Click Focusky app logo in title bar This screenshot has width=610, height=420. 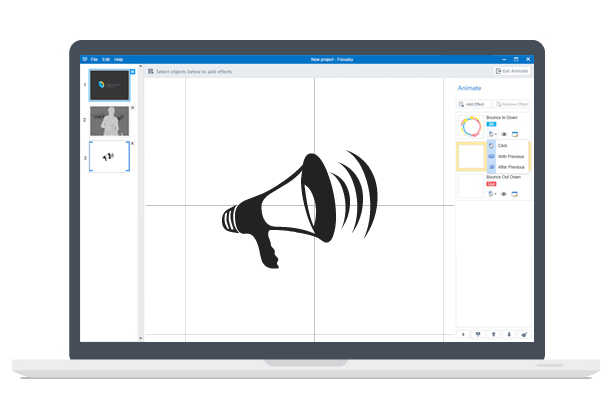(x=85, y=60)
